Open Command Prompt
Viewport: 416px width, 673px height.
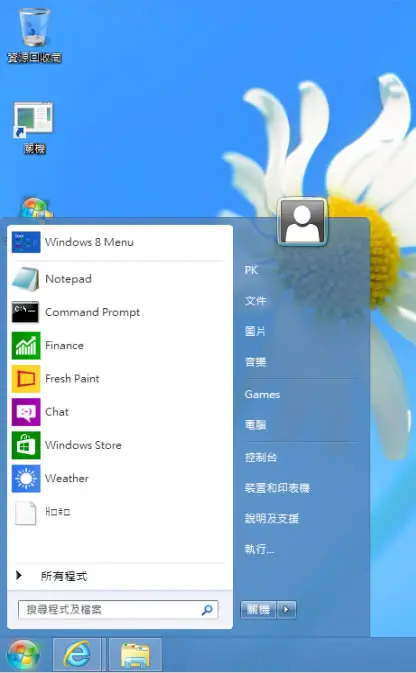pyautogui.click(x=117, y=312)
